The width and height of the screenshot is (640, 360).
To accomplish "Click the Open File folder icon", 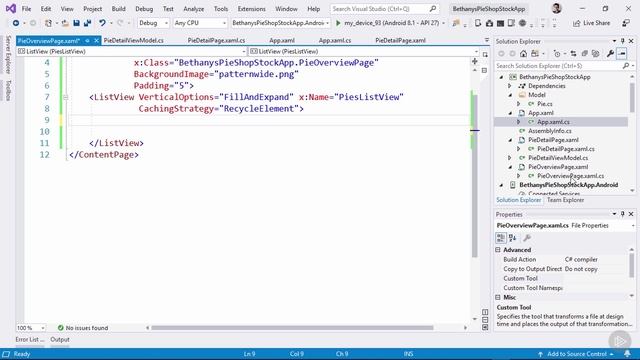I will tap(65, 23).
